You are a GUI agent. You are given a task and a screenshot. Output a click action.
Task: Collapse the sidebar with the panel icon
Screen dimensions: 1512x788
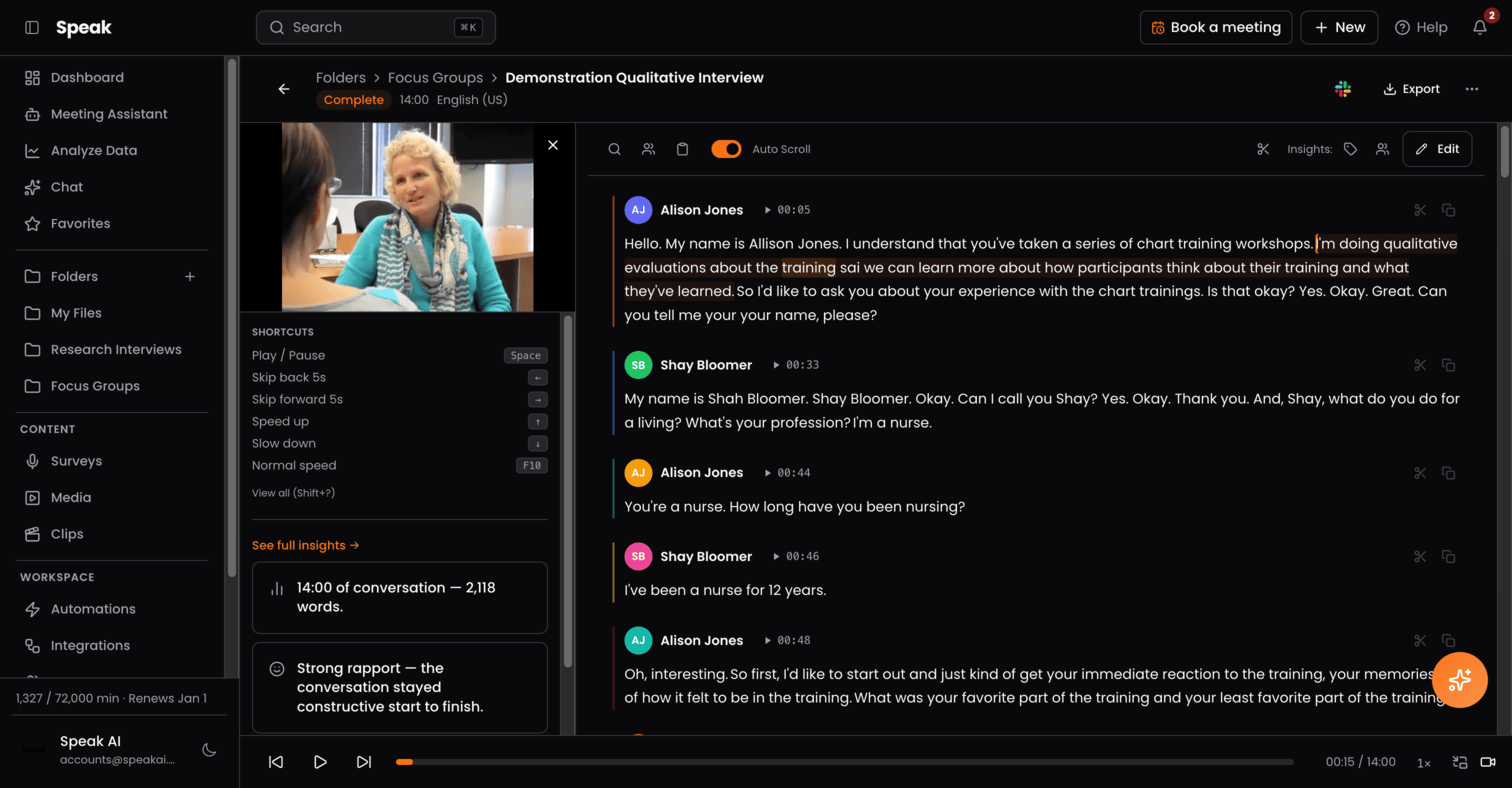[x=32, y=28]
